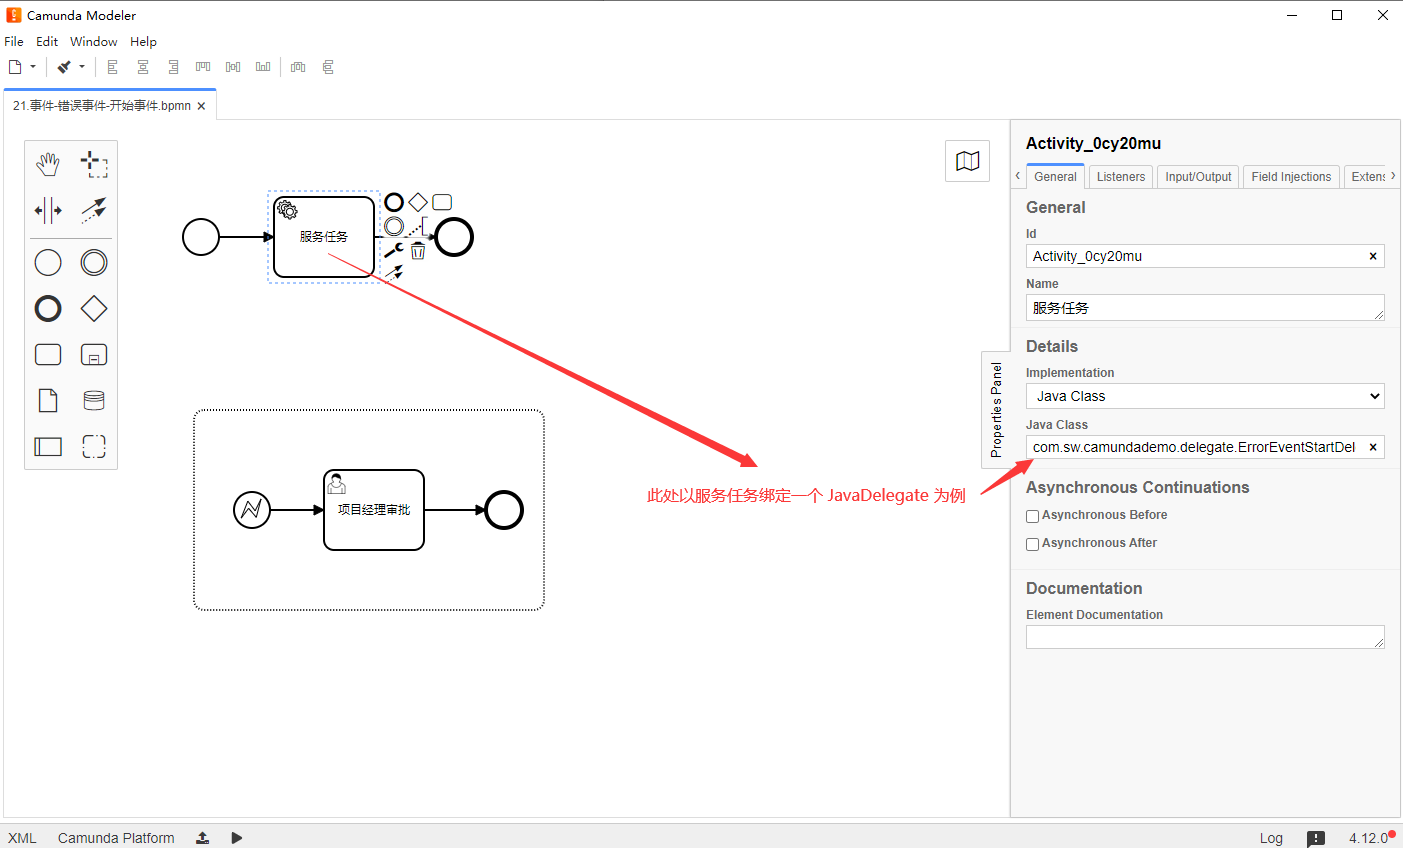
Task: Create DataObjectReference from palette
Action: coord(48,400)
